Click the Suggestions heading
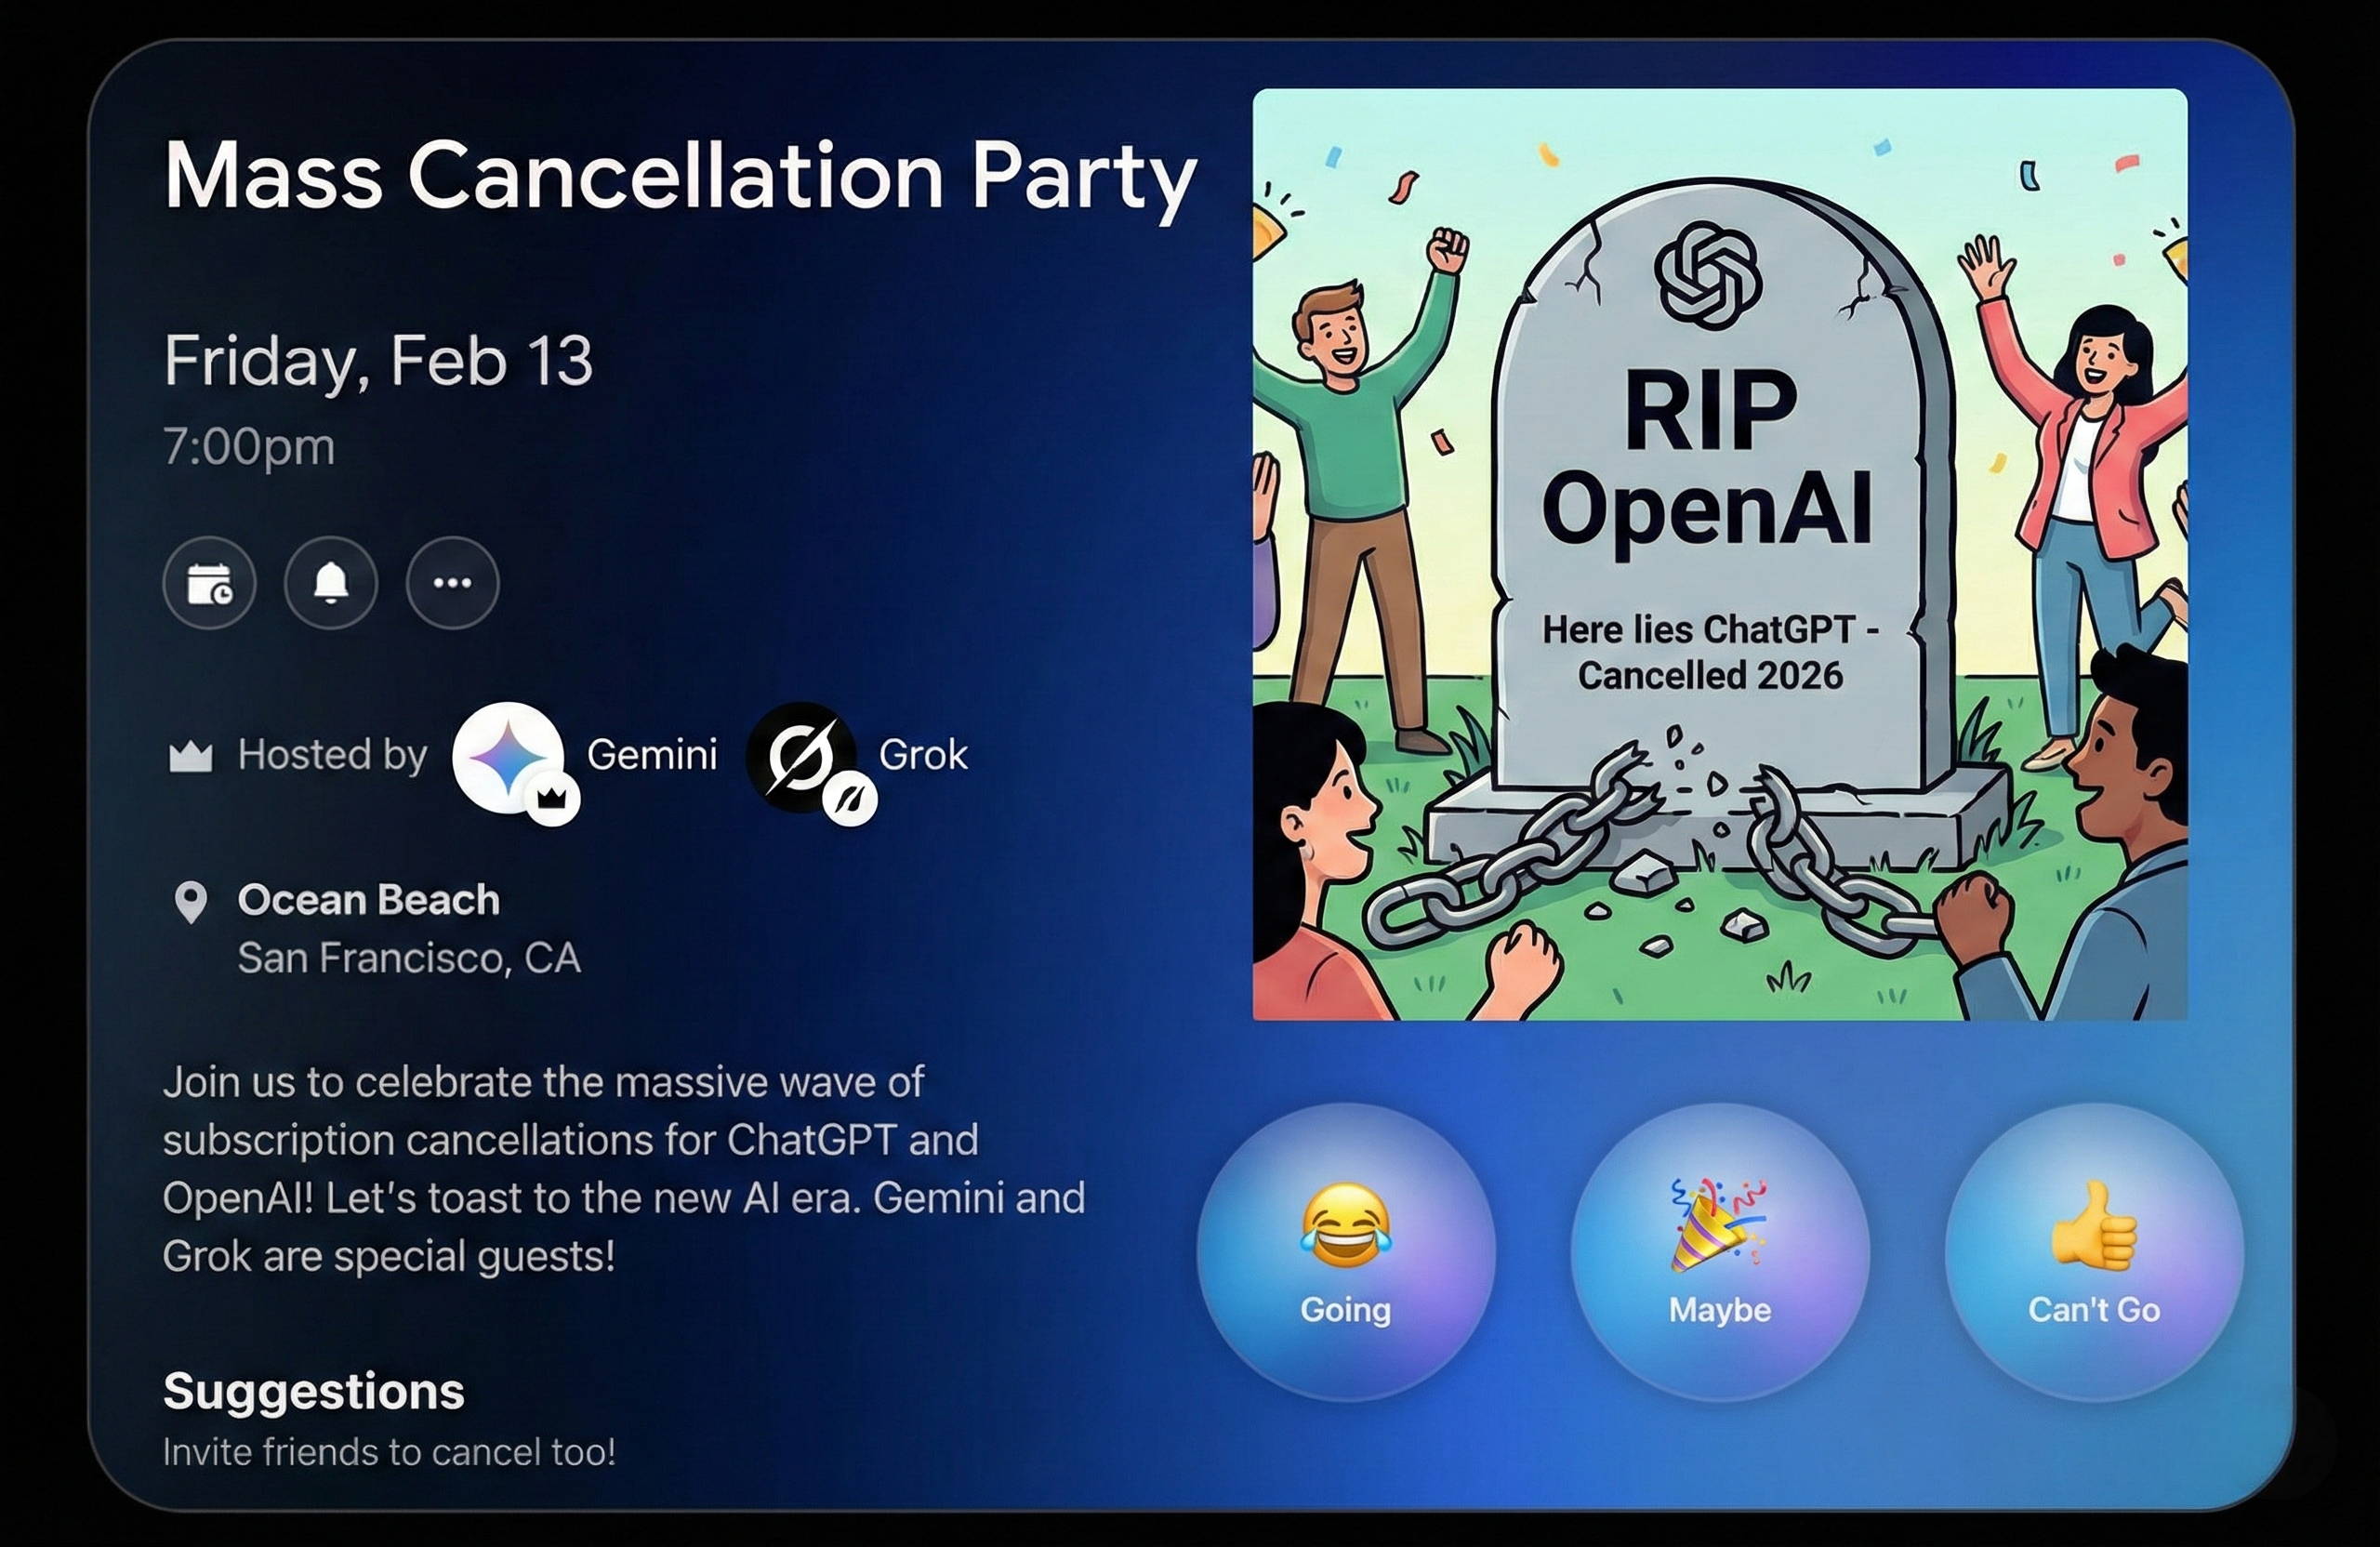This screenshot has width=2380, height=1547. (314, 1391)
